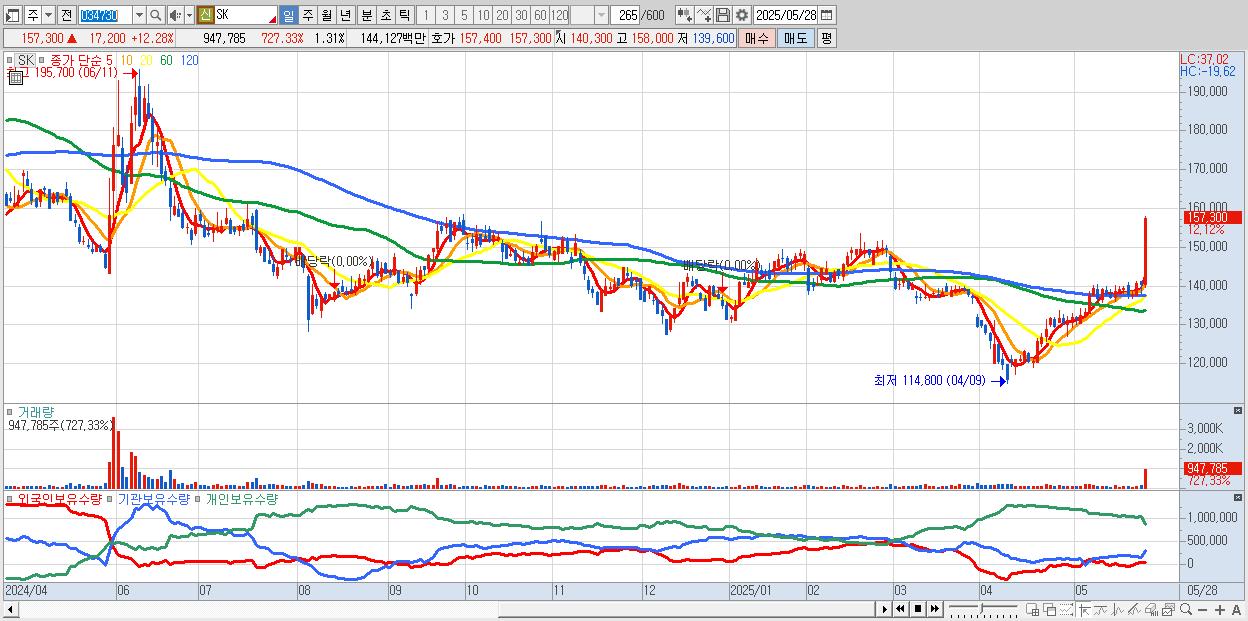Screen dimensions: 1248x621
Task: Click the interval 5 button
Action: (464, 15)
